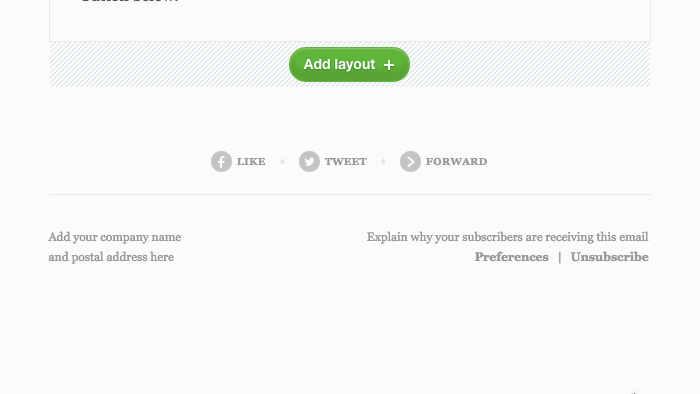Edit the 'Add your company name' line
Viewport: 700px width, 394px height.
pyautogui.click(x=115, y=237)
